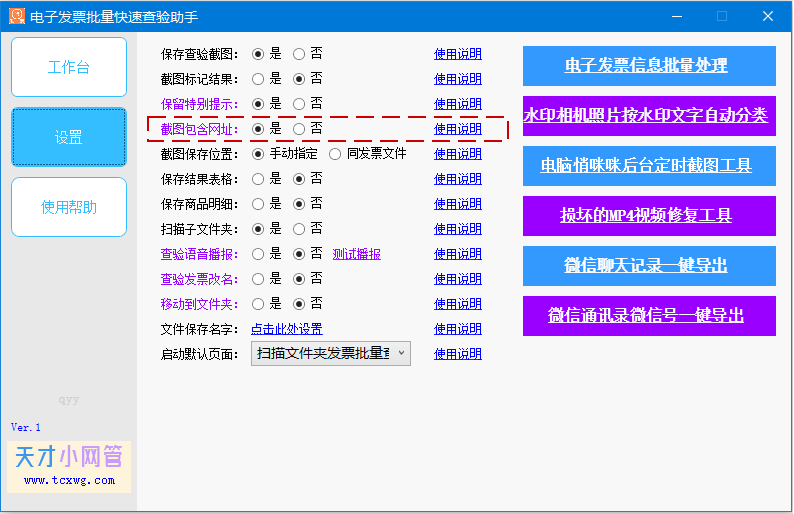Screen dimensions: 794x514
Task: Open 使用说明 for 保存商品明细
Action: pyautogui.click(x=458, y=204)
